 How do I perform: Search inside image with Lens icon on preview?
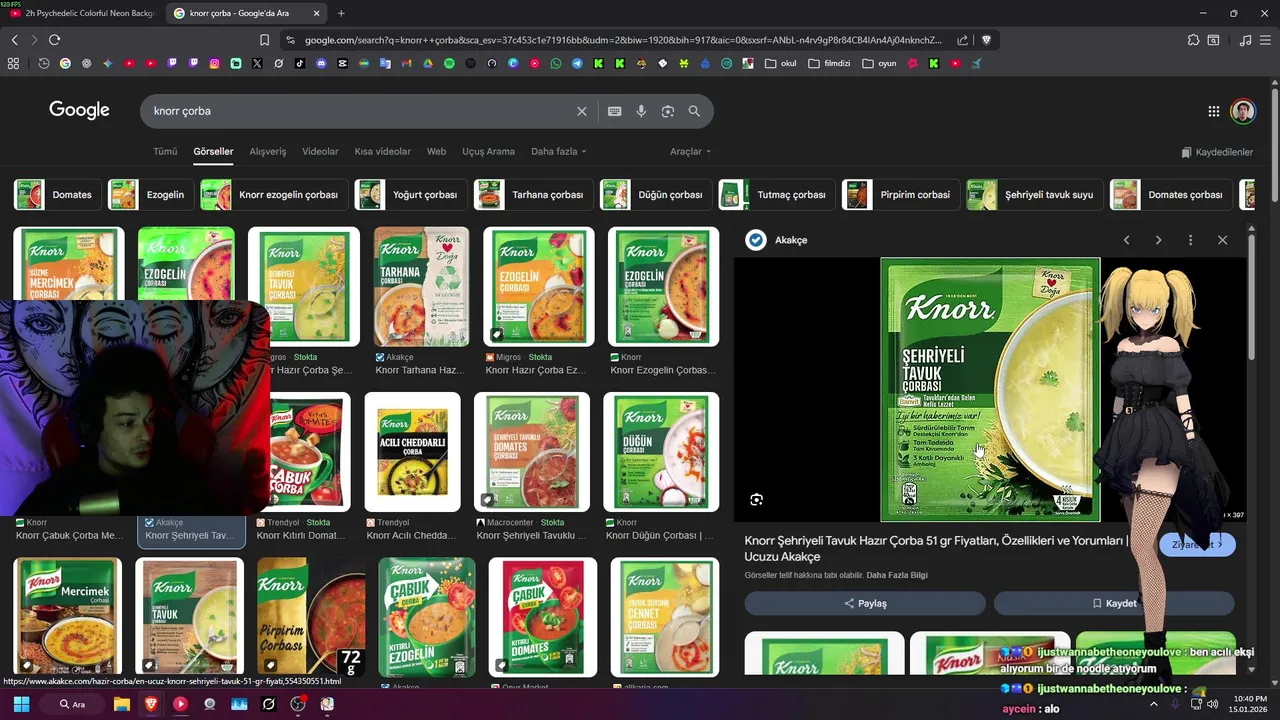(756, 500)
